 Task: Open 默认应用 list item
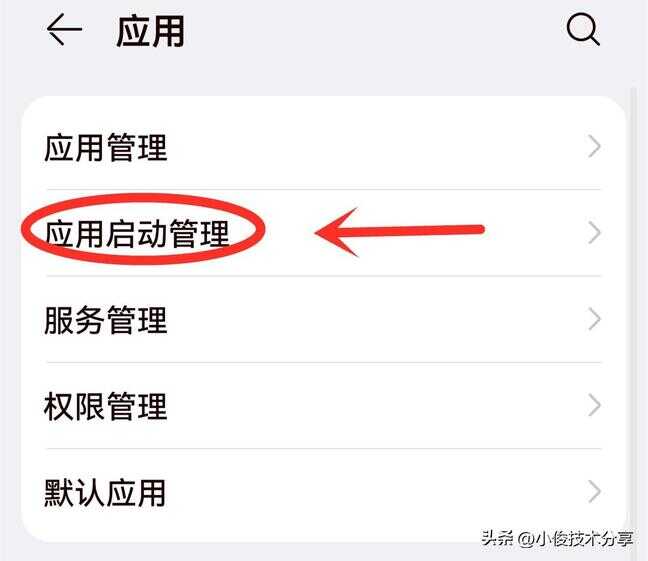click(324, 493)
